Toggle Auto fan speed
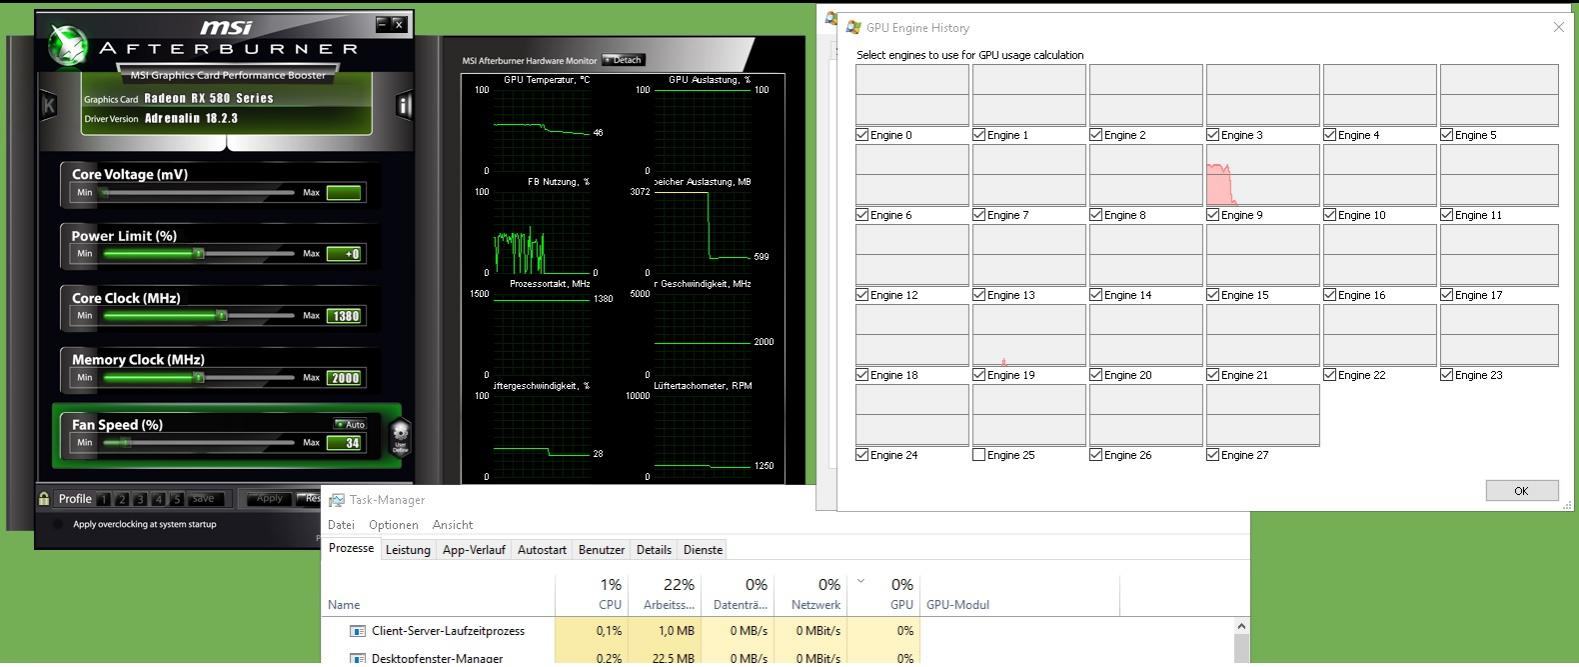The height and width of the screenshot is (667, 1579). pos(350,424)
